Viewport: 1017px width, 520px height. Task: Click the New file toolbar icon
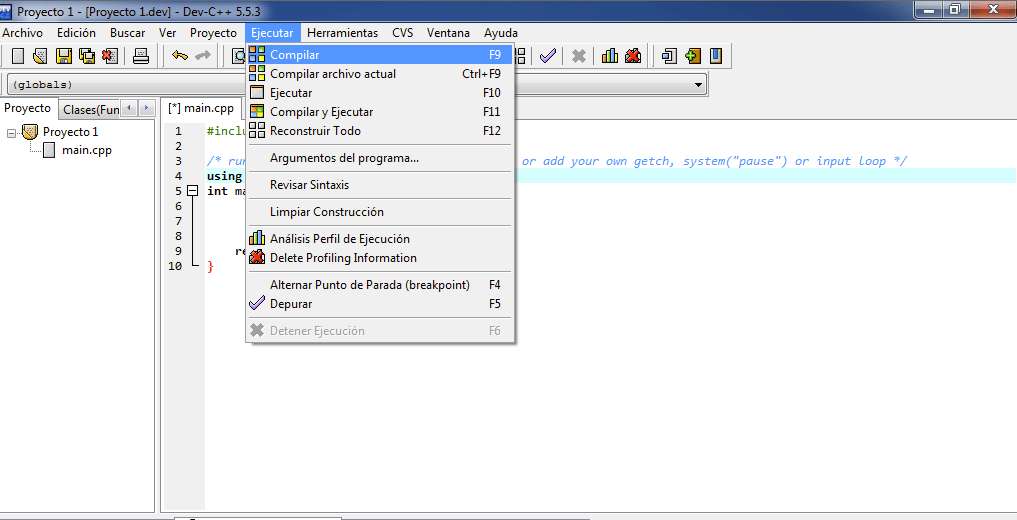point(18,56)
